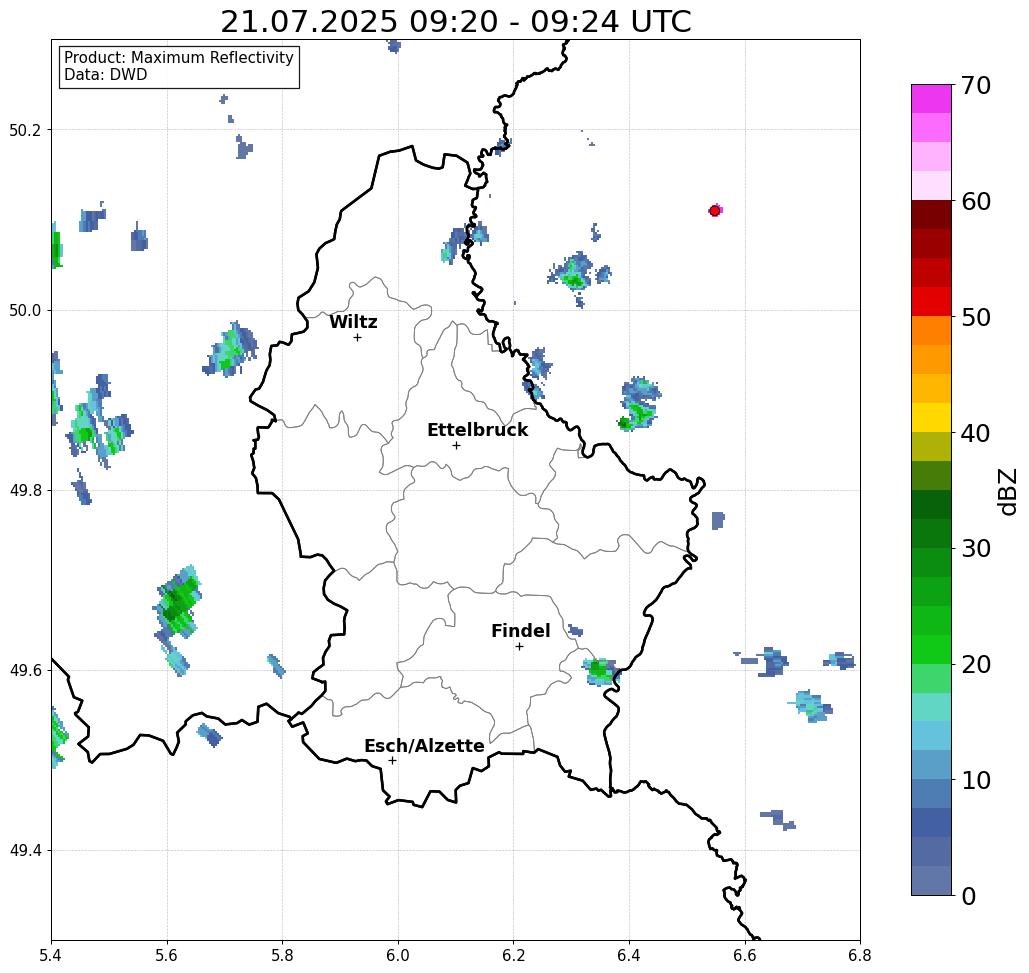
Task: Click the plus marker below Findel
Action: tap(519, 647)
